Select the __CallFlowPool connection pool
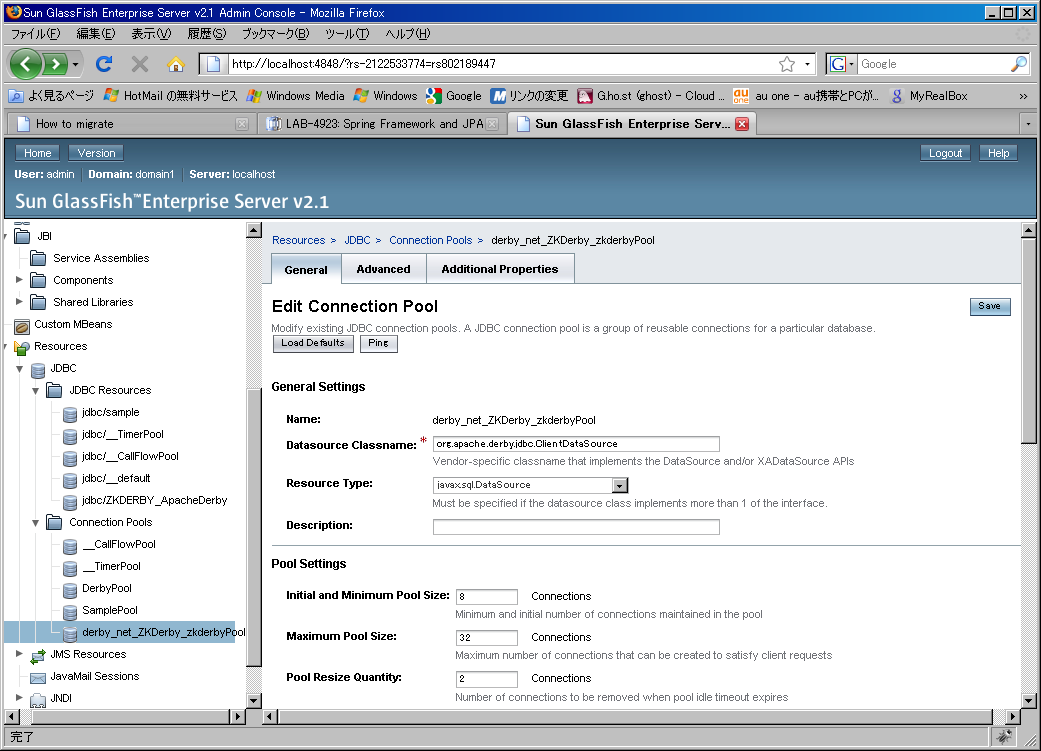 click(119, 544)
